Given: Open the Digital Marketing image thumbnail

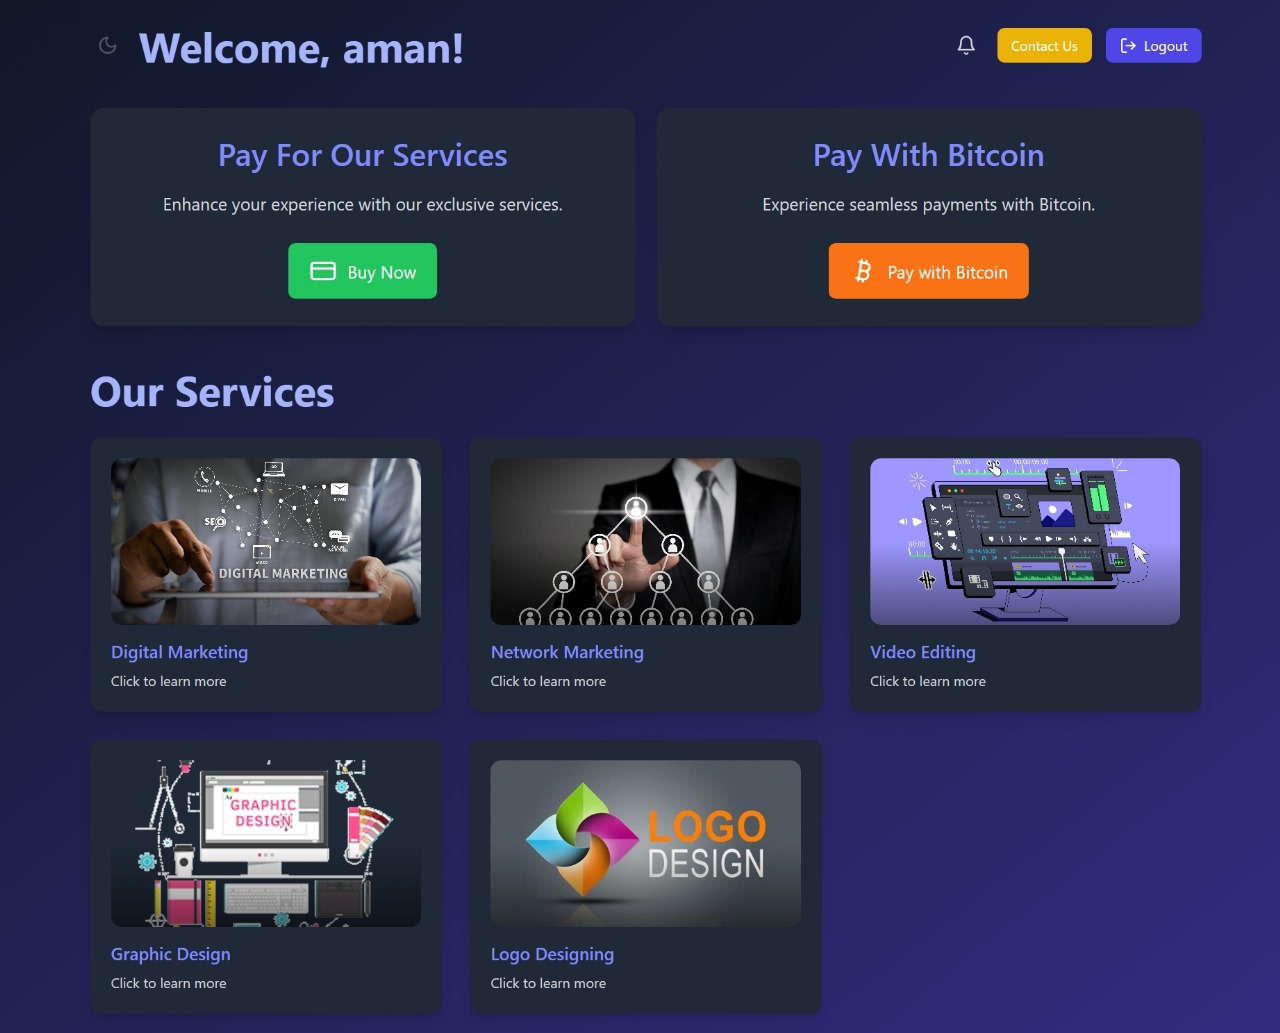Looking at the screenshot, I should coord(266,541).
